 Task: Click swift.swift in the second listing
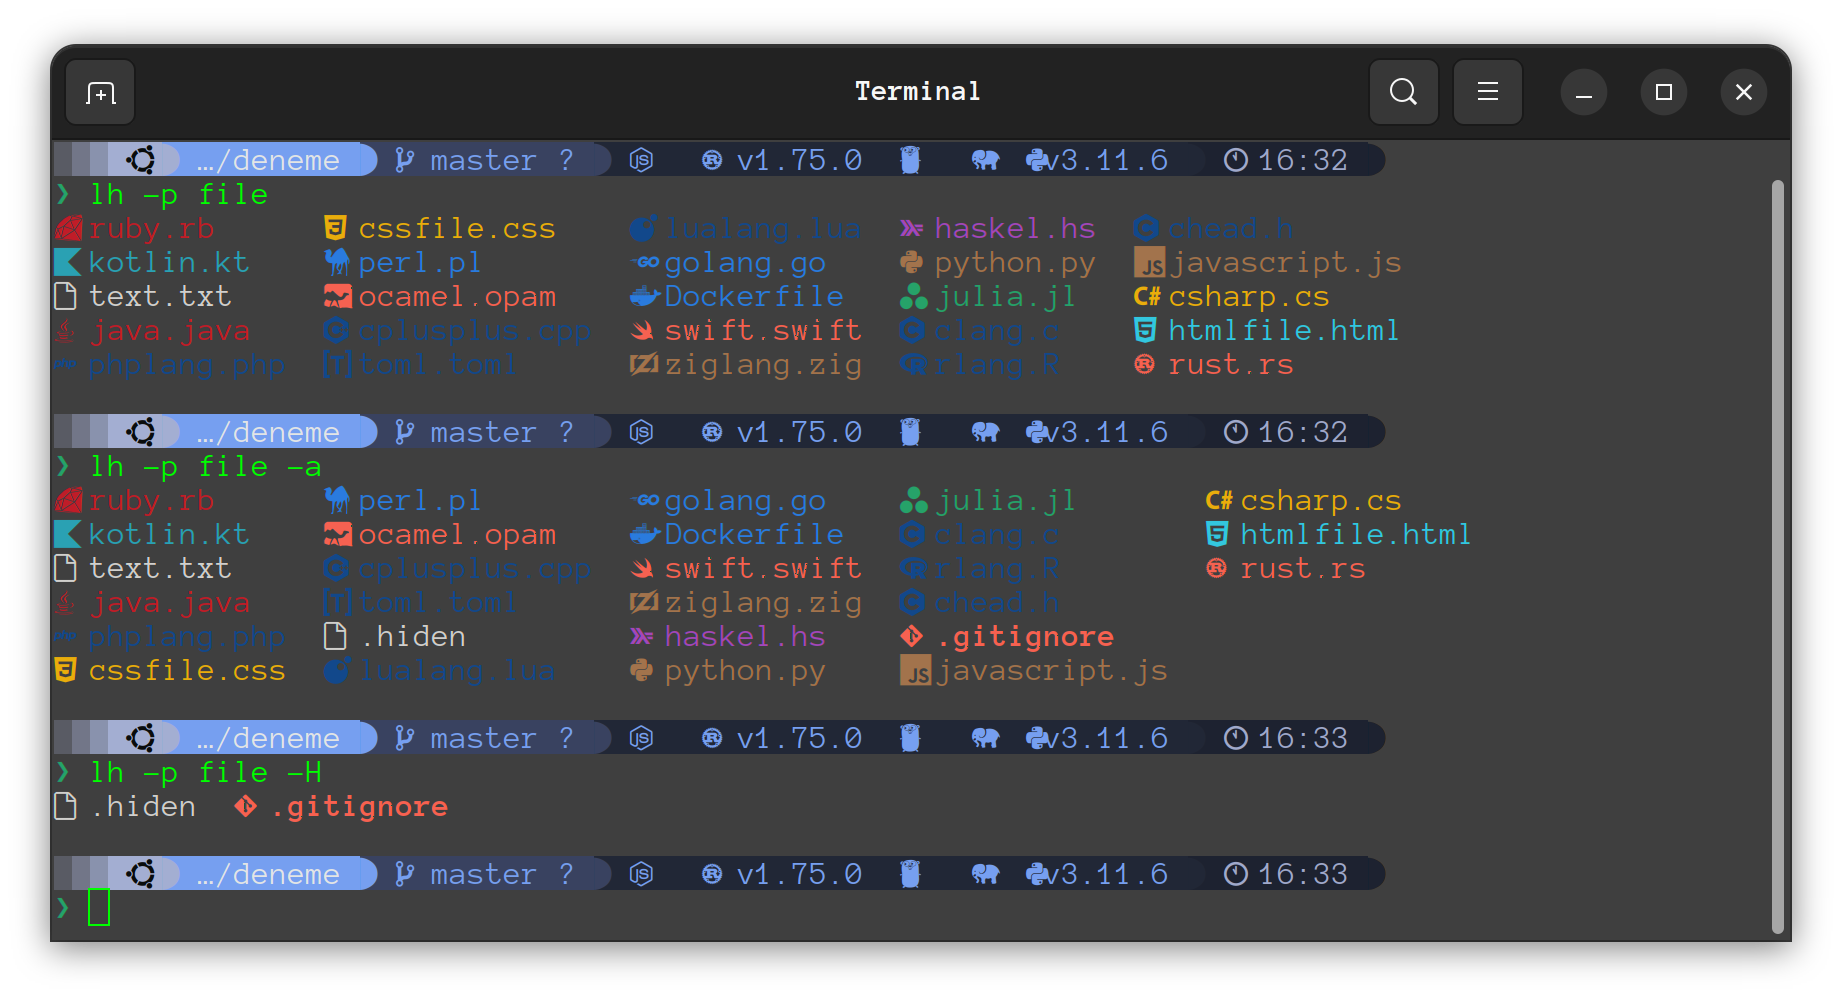coord(763,568)
